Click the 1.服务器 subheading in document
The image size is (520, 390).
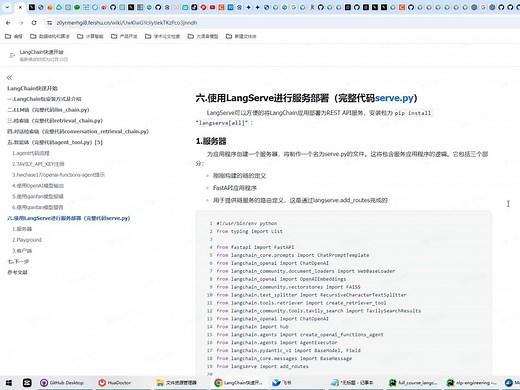tap(211, 141)
